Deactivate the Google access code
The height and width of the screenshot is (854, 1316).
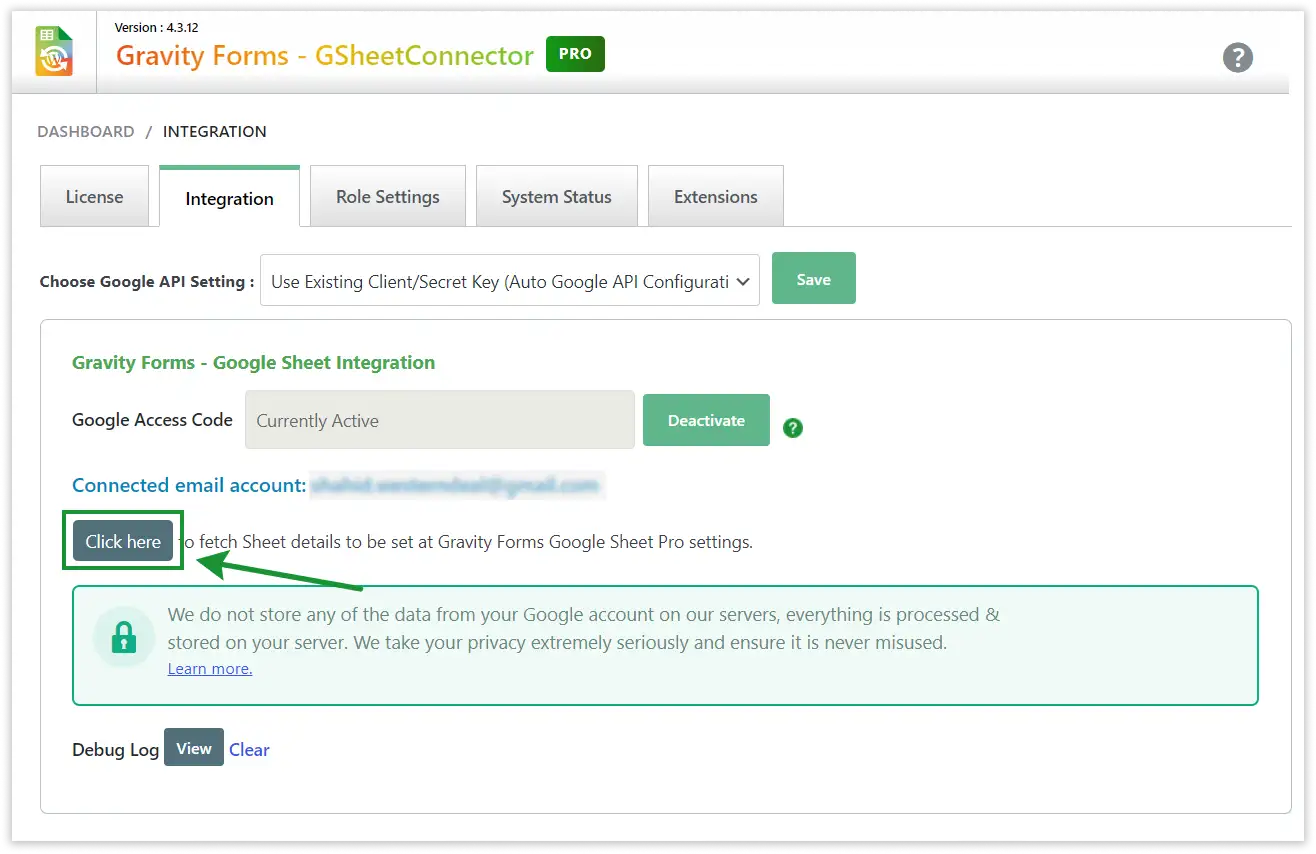coord(706,420)
